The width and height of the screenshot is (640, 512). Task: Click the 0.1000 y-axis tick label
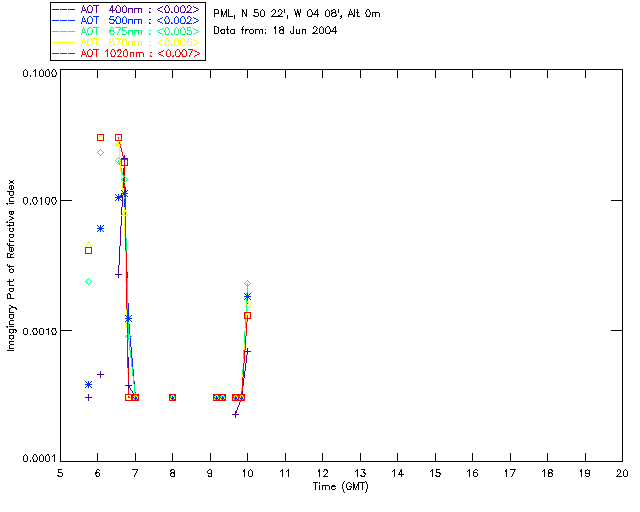pos(39,73)
